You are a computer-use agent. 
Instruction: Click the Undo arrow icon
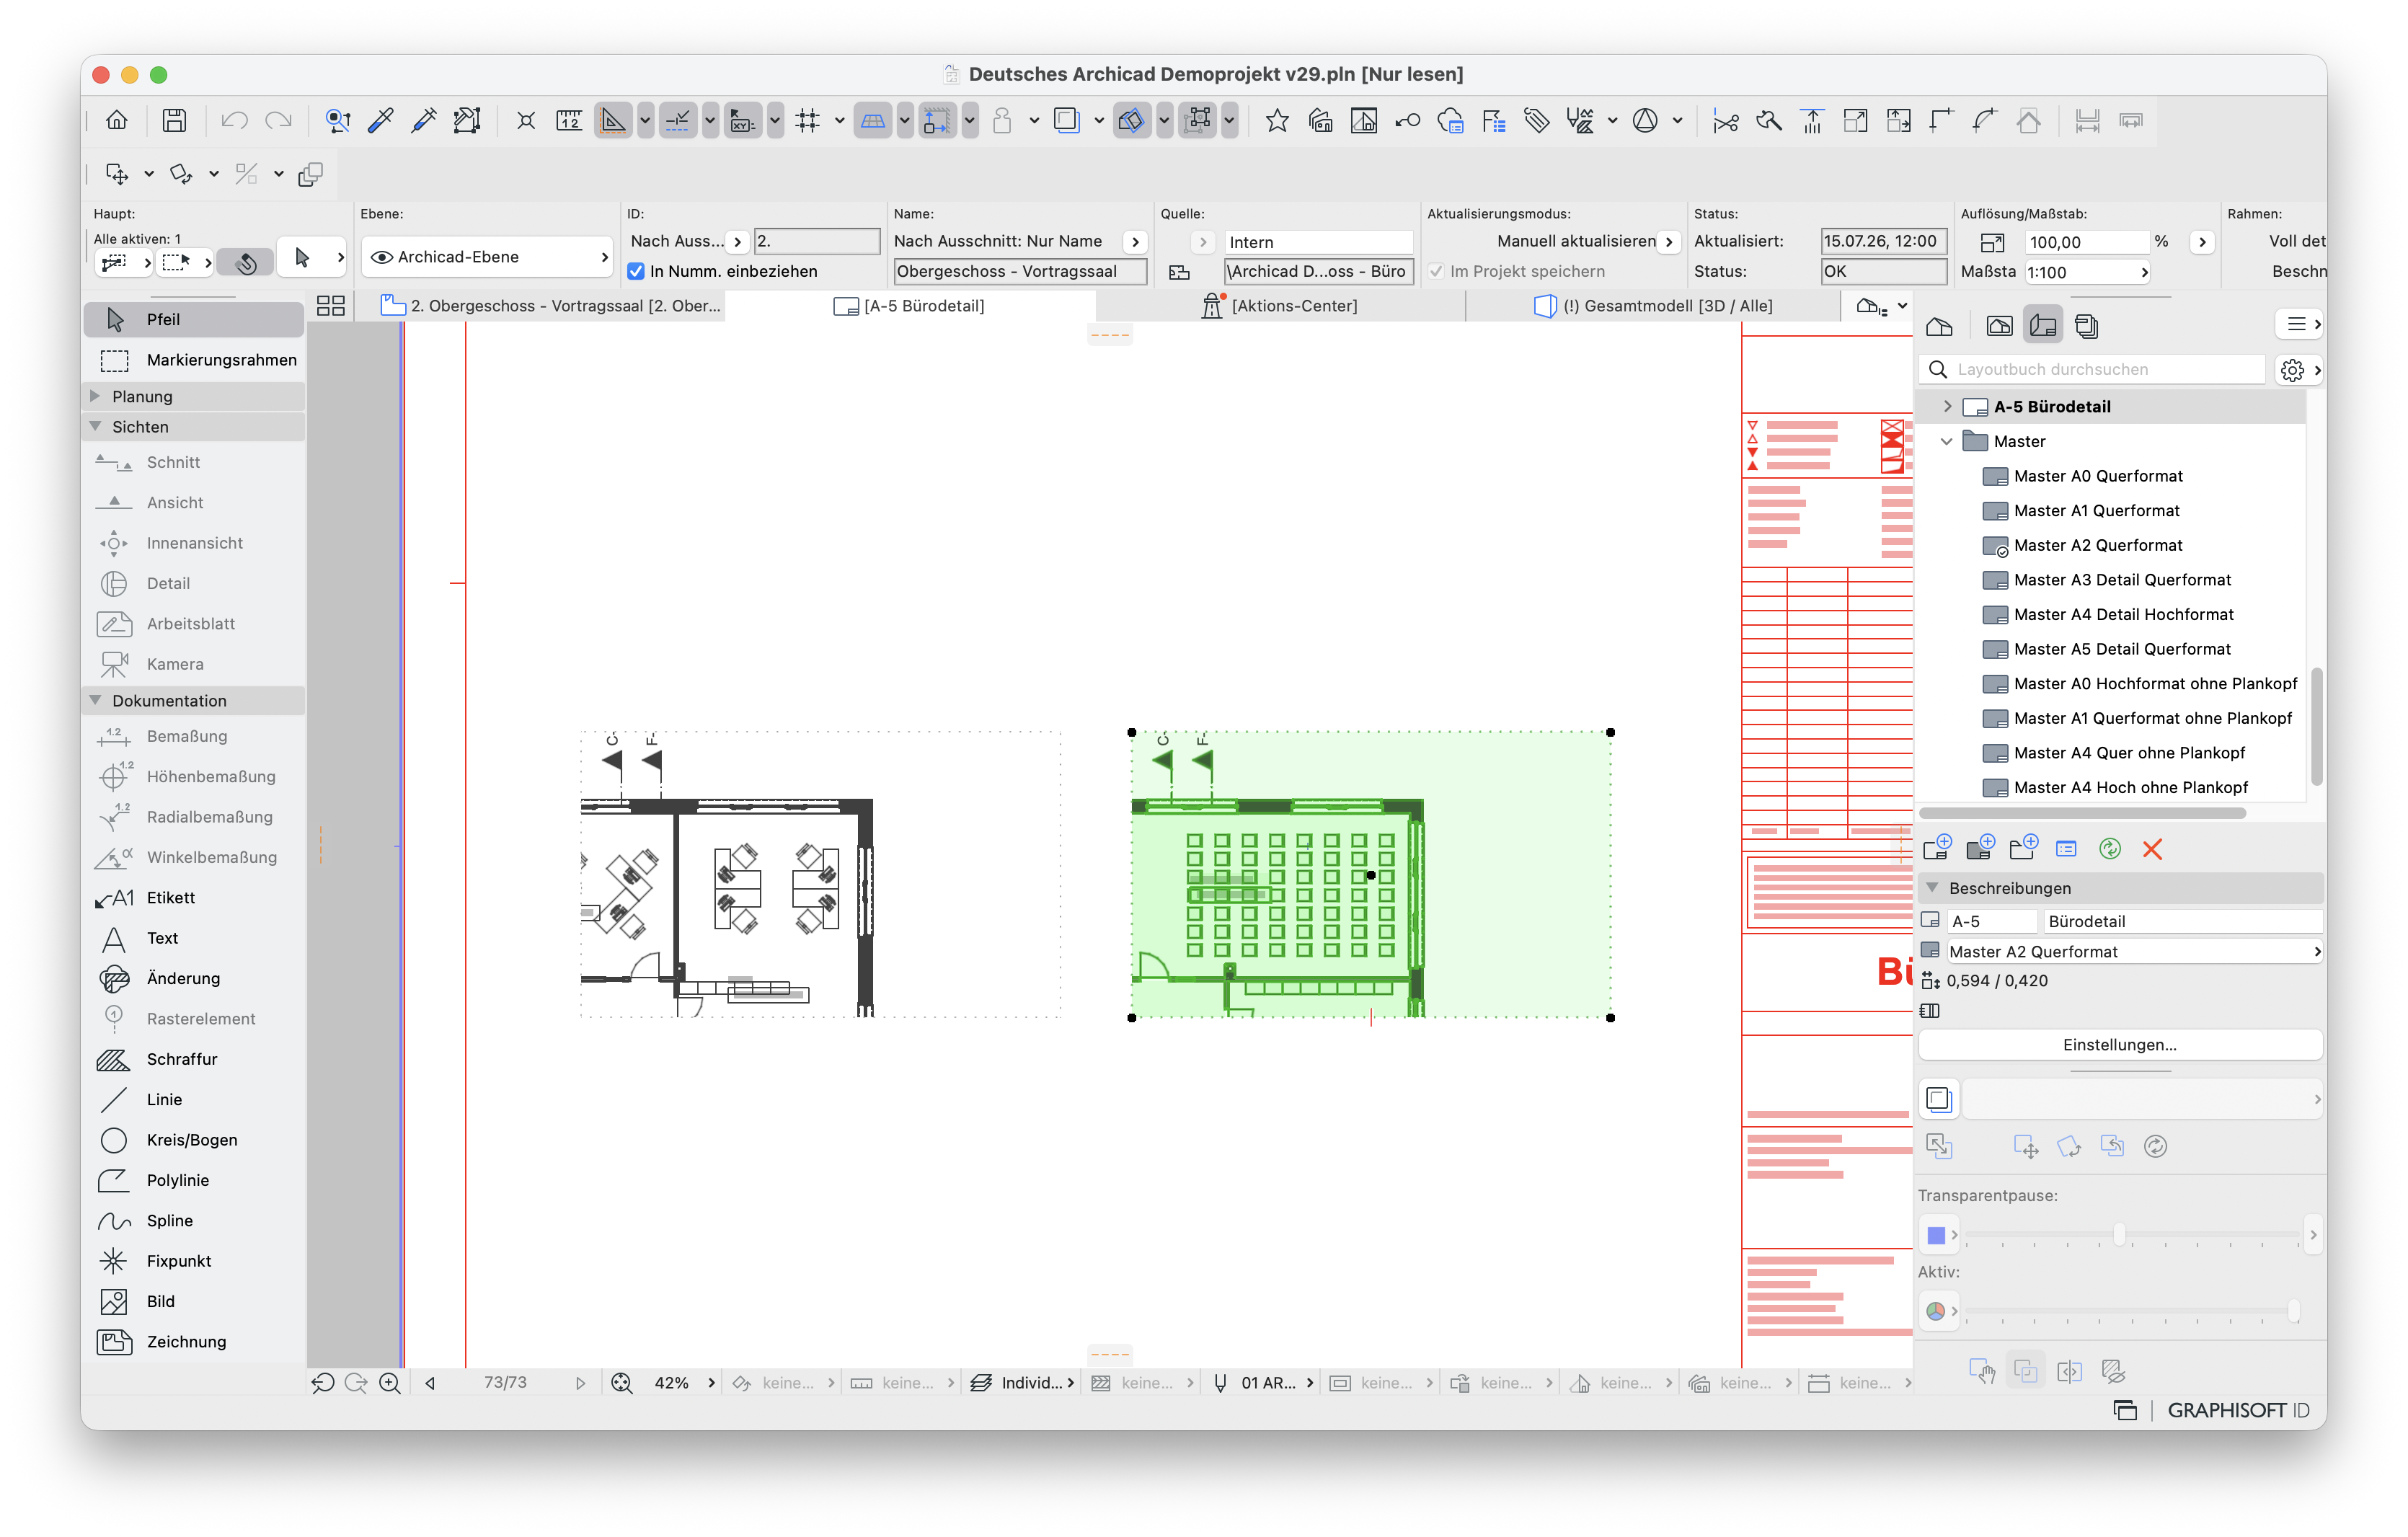(x=234, y=121)
